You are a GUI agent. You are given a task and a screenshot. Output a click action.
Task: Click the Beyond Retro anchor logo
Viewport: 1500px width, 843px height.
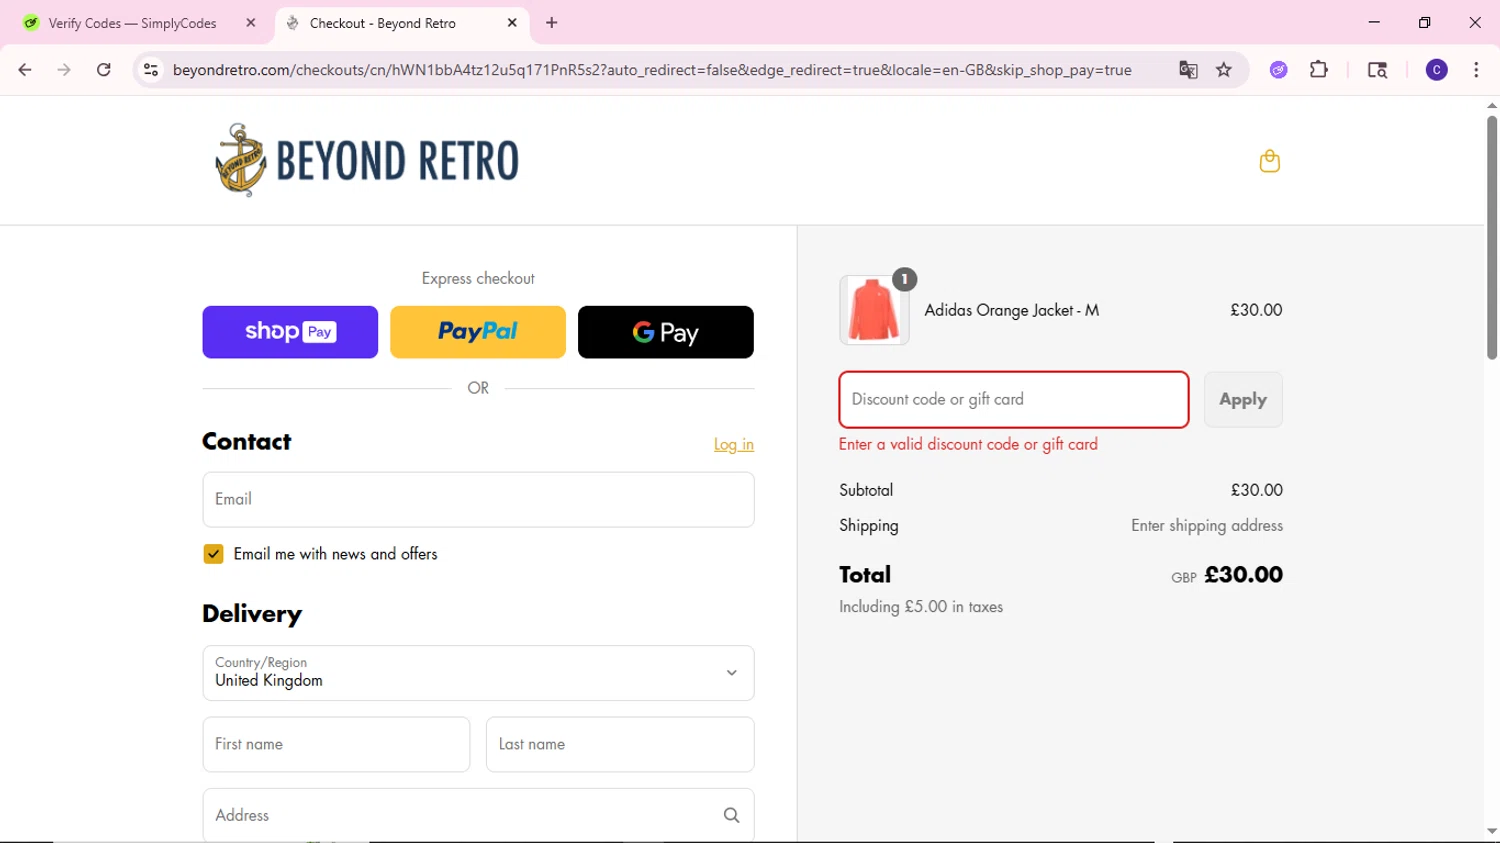(367, 160)
